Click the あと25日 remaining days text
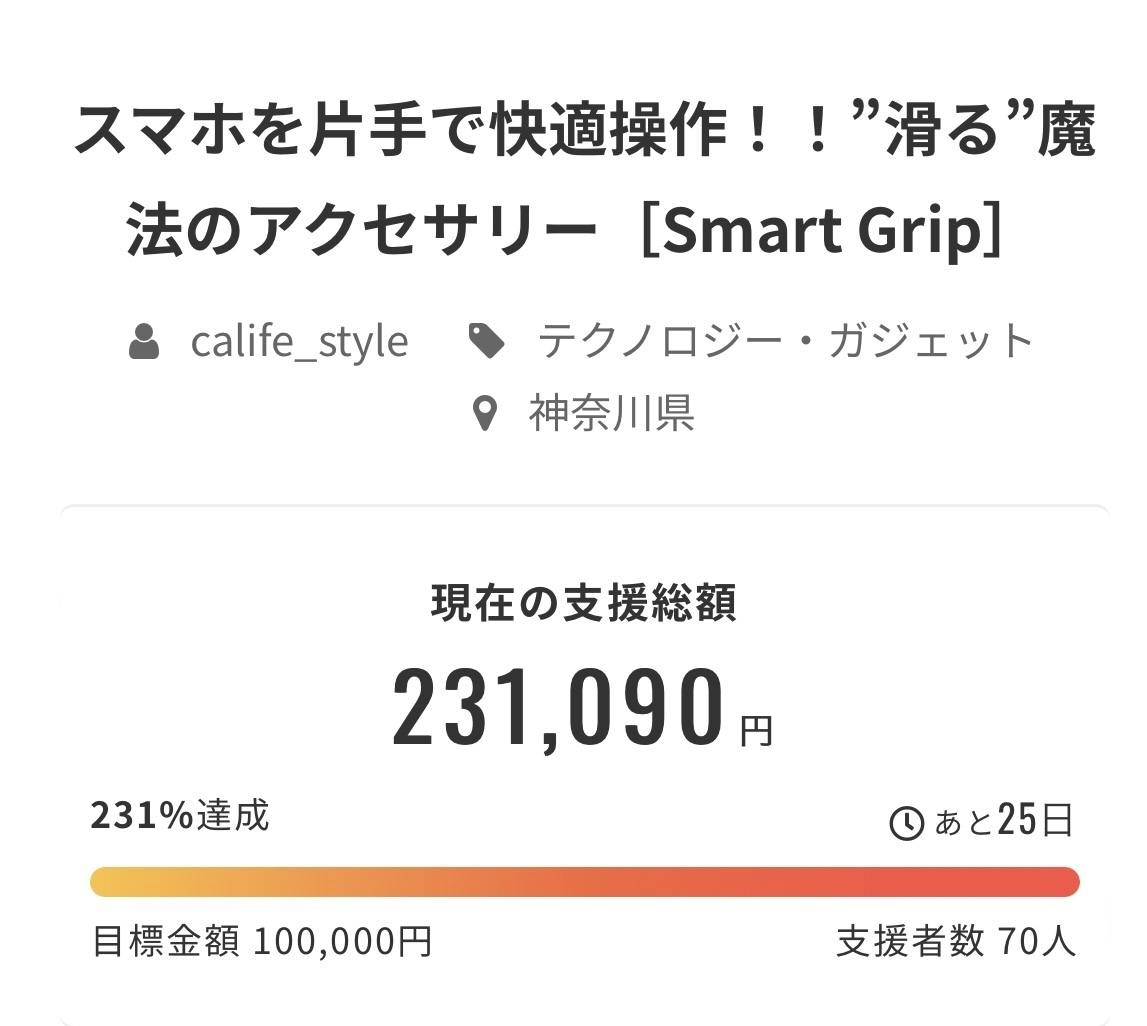The image size is (1147, 1026). pyautogui.click(x=1003, y=821)
